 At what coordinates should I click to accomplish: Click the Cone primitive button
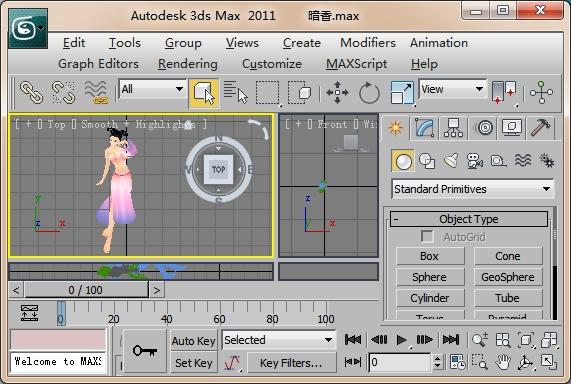click(508, 256)
